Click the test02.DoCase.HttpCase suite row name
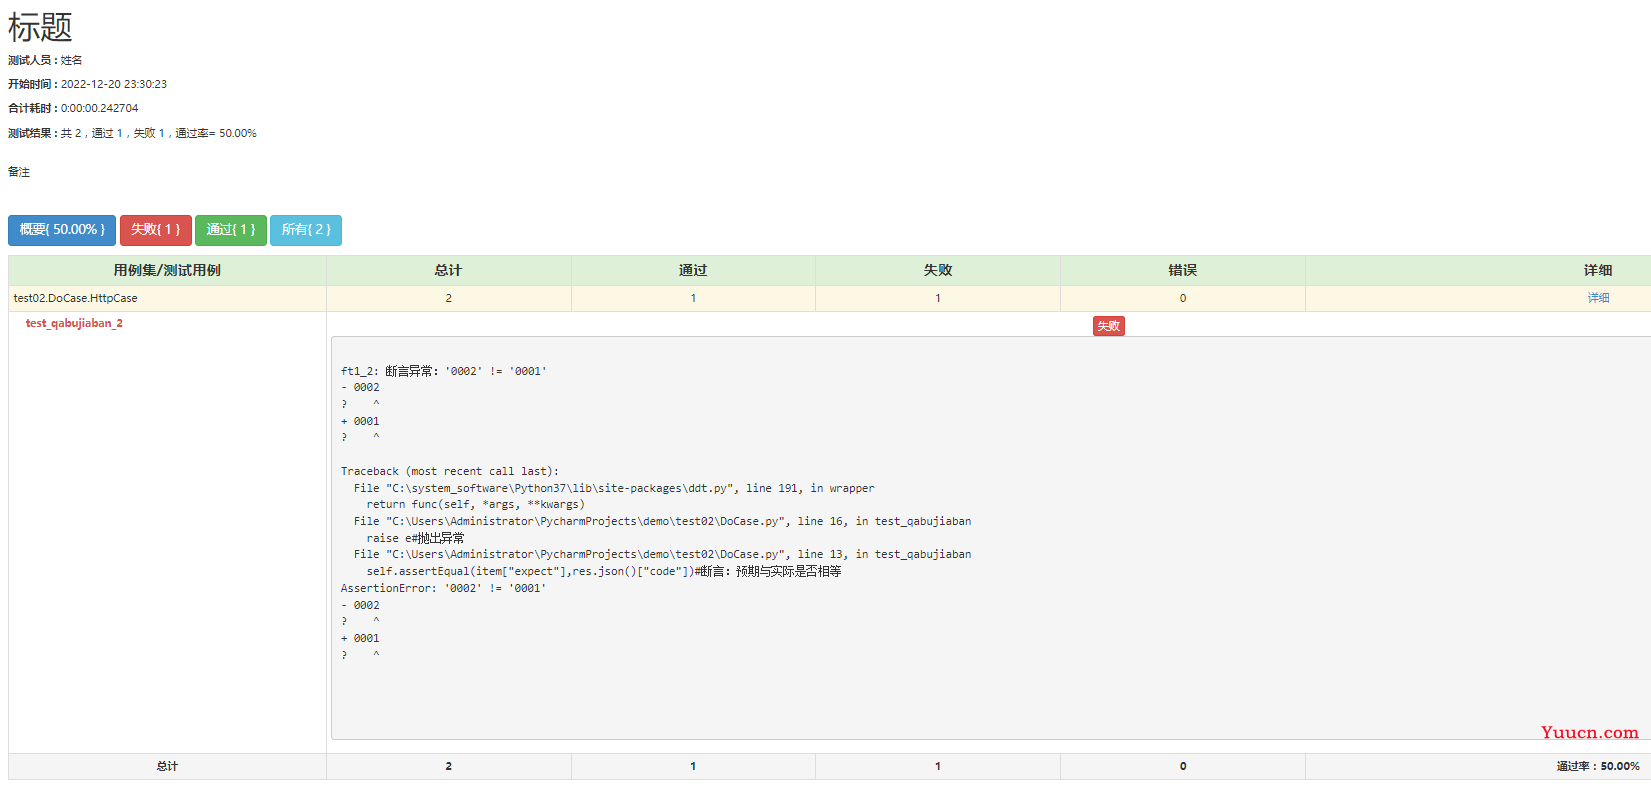This screenshot has width=1651, height=787. coord(76,298)
